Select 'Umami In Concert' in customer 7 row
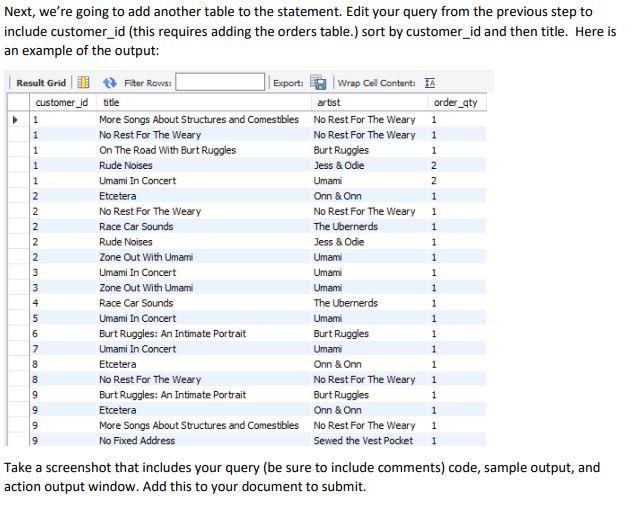 (x=137, y=349)
